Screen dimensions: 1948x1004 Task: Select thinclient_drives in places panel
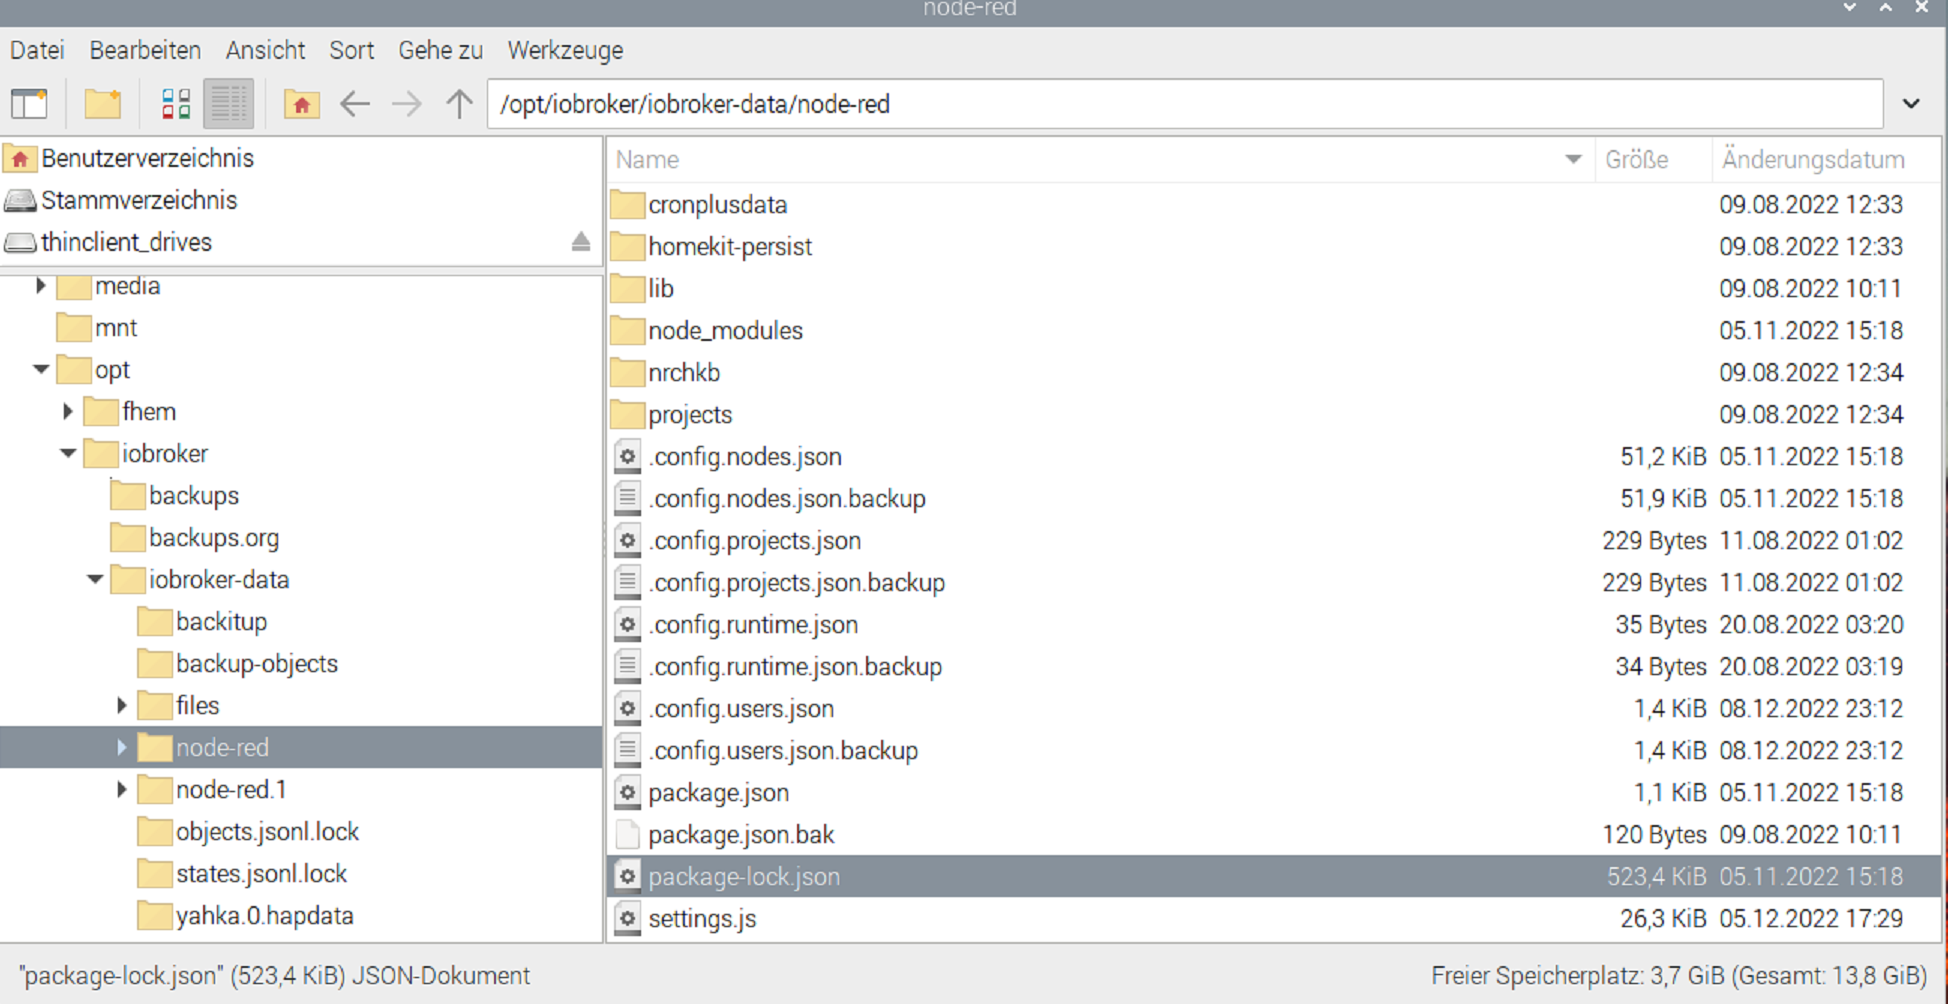[x=126, y=242]
